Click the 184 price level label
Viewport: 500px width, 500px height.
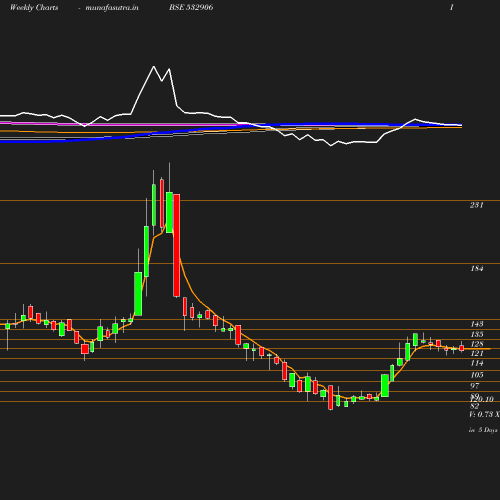tap(477, 268)
